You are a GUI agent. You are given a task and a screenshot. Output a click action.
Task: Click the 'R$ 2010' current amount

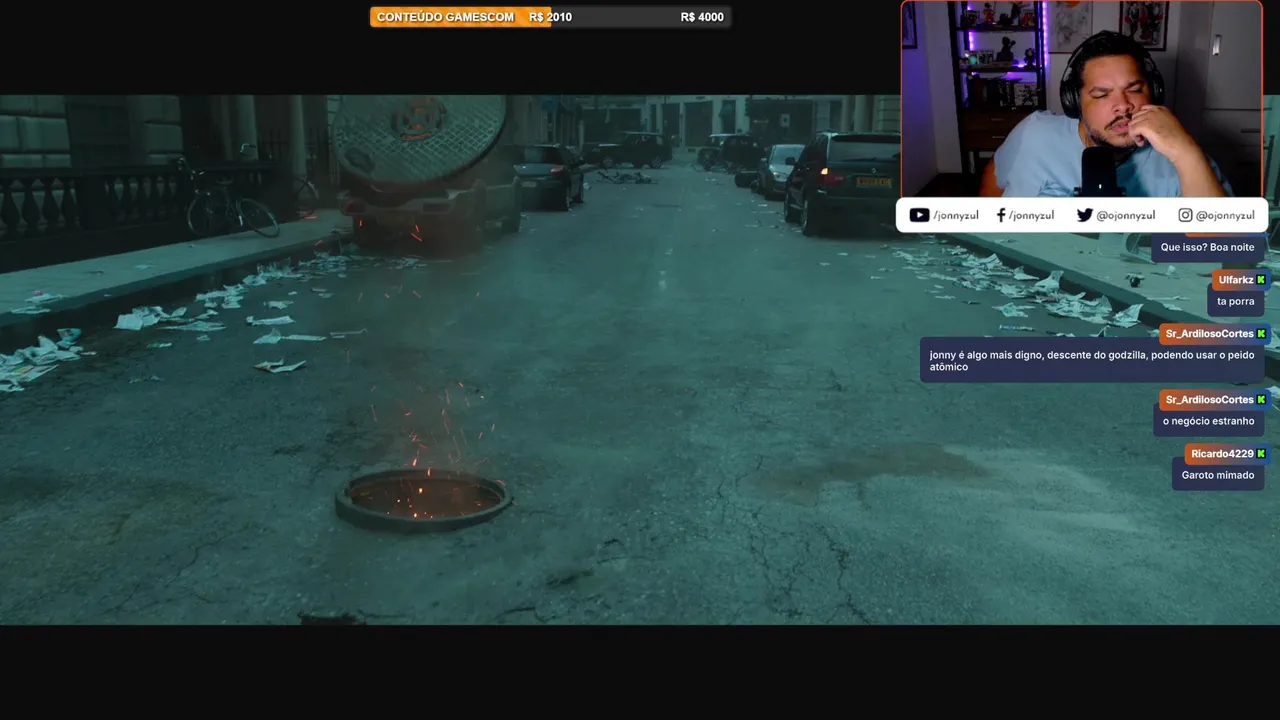[551, 17]
